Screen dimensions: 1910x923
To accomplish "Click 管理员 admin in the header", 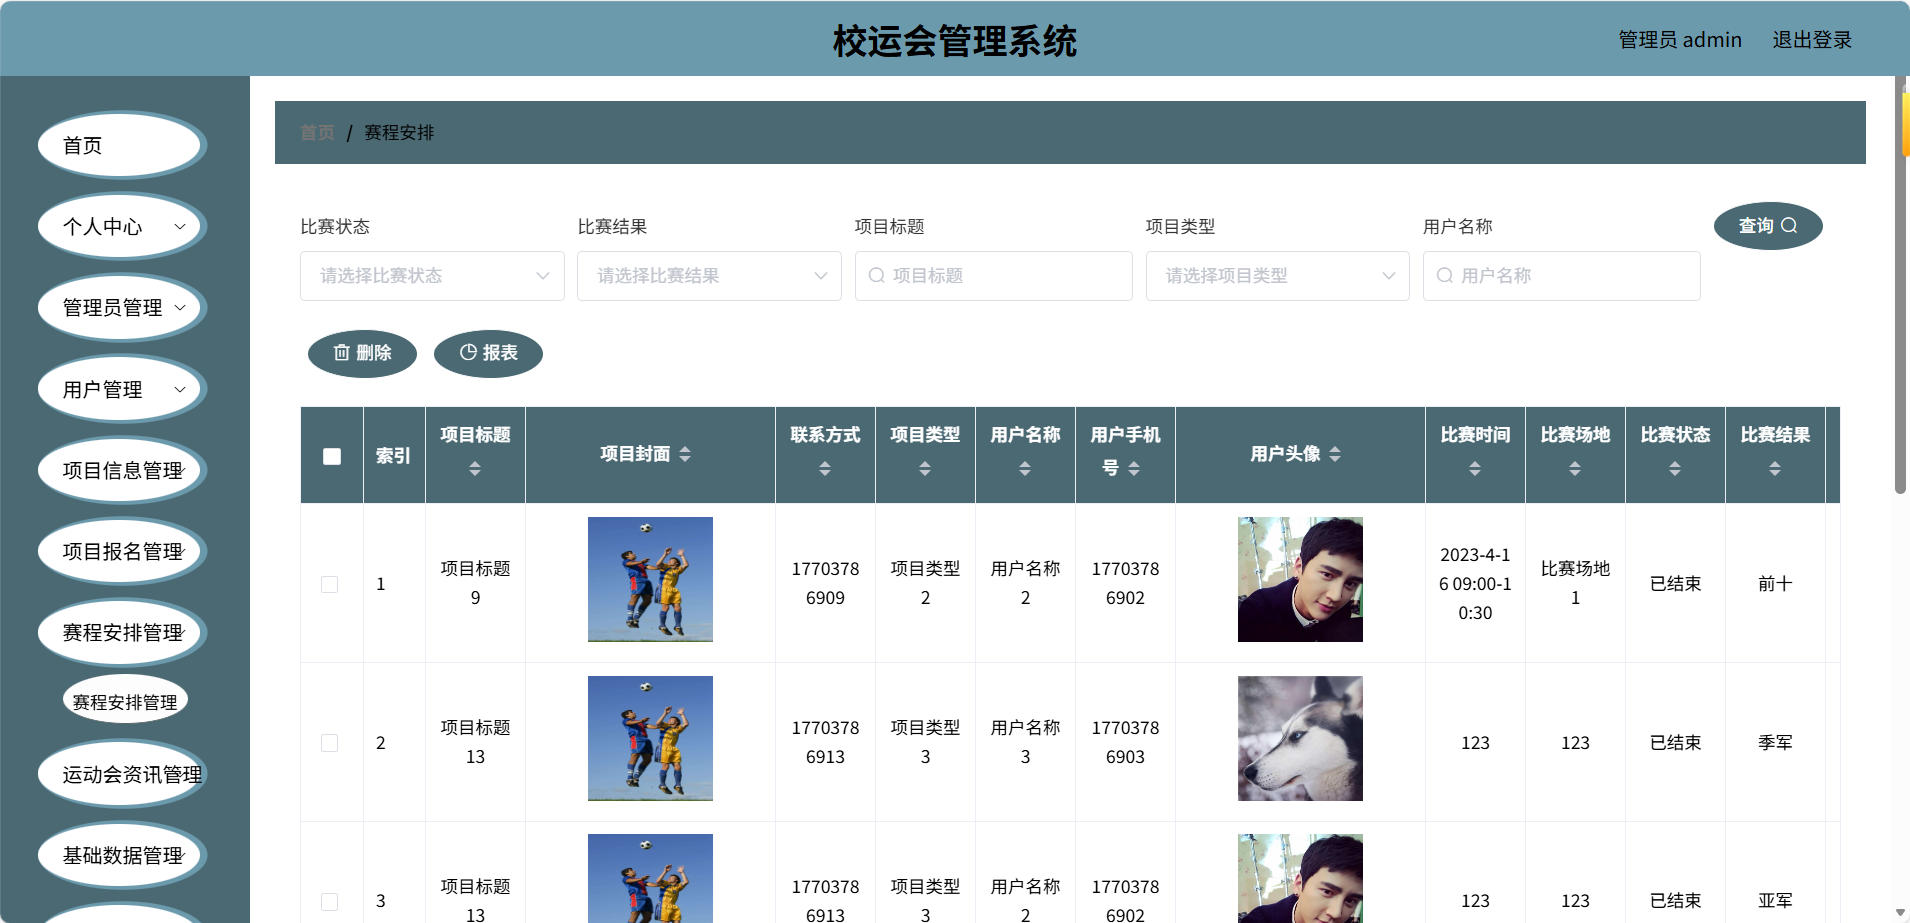I will (x=1680, y=40).
